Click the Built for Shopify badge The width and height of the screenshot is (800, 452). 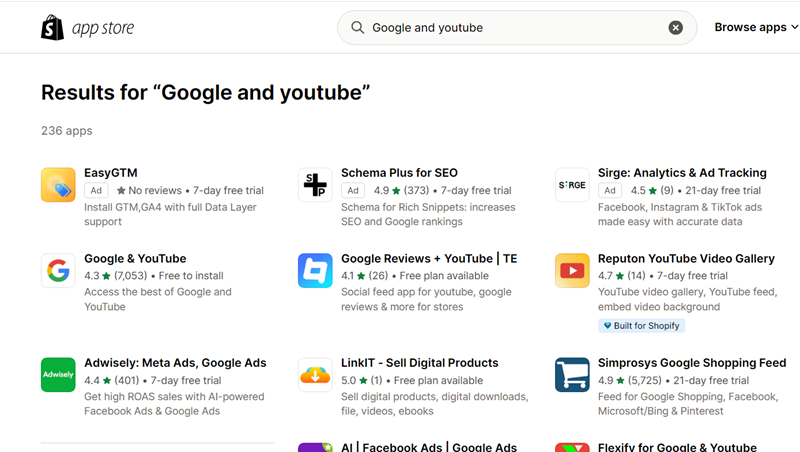tap(641, 325)
